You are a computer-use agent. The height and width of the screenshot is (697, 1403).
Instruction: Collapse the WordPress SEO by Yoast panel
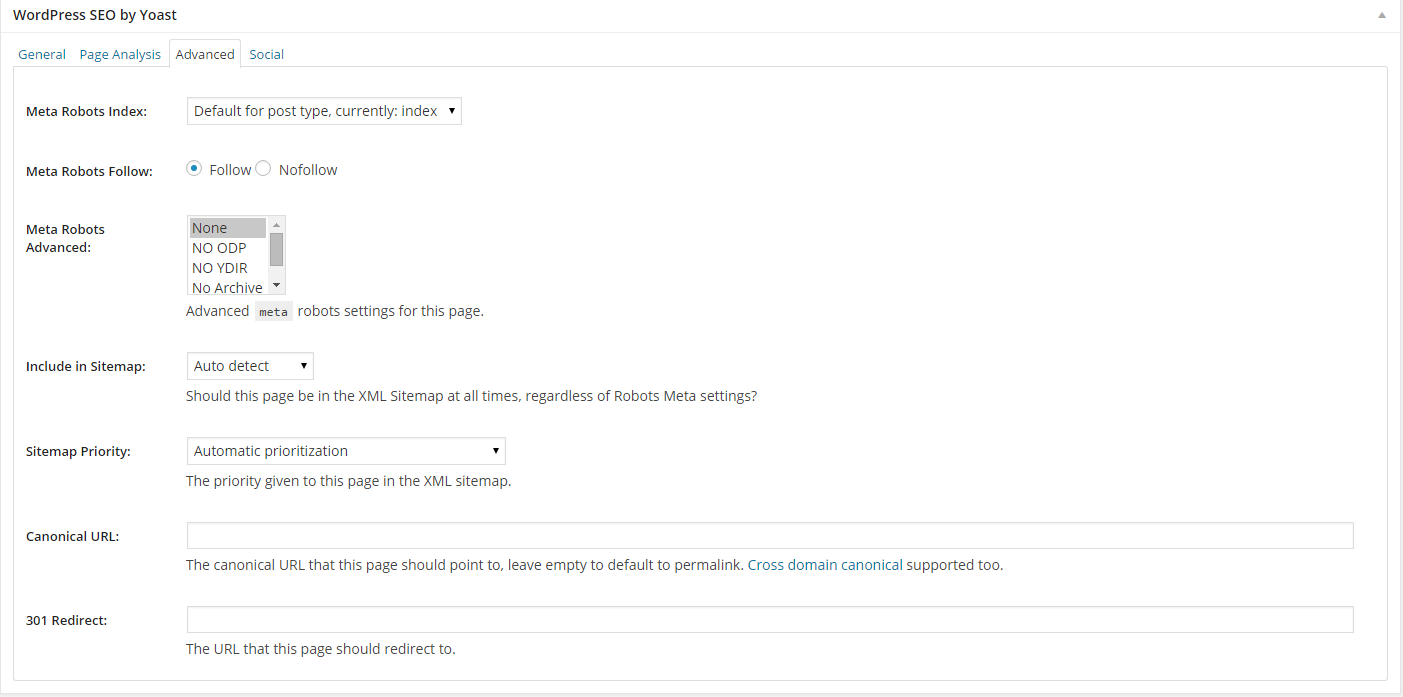[1382, 14]
